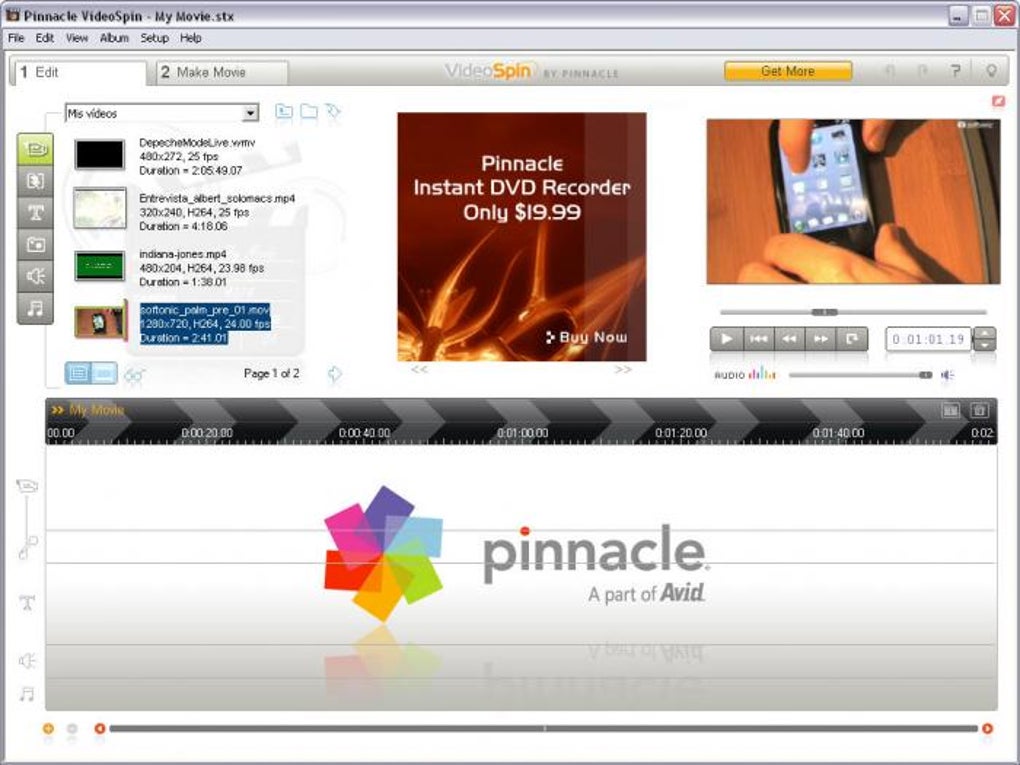Click the light bulb tips icon
Viewport: 1020px width, 765px height.
[990, 71]
